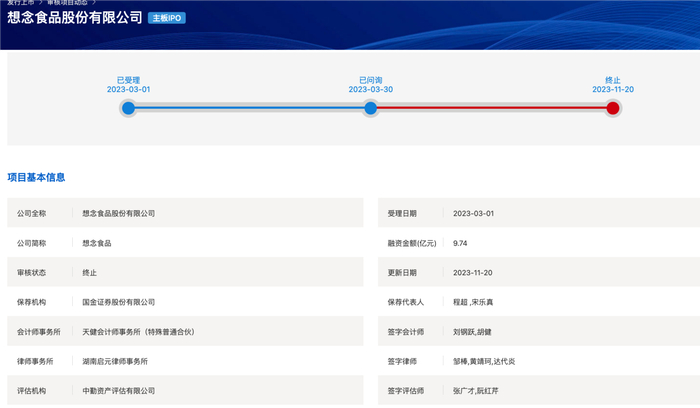Image resolution: width=700 pixels, height=408 pixels.
Task: Click the 已受理 2023-03-01 stage label
Action: (128, 85)
